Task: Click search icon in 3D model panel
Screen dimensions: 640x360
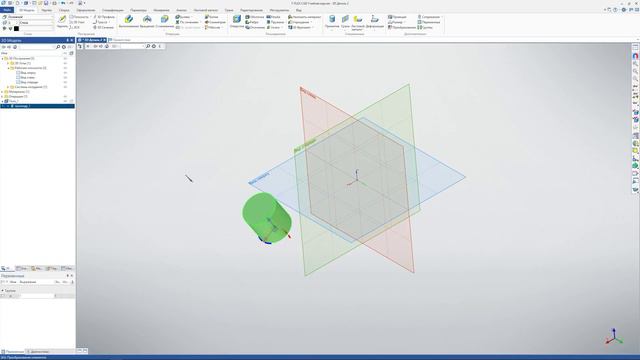Action: pyautogui.click(x=58, y=47)
